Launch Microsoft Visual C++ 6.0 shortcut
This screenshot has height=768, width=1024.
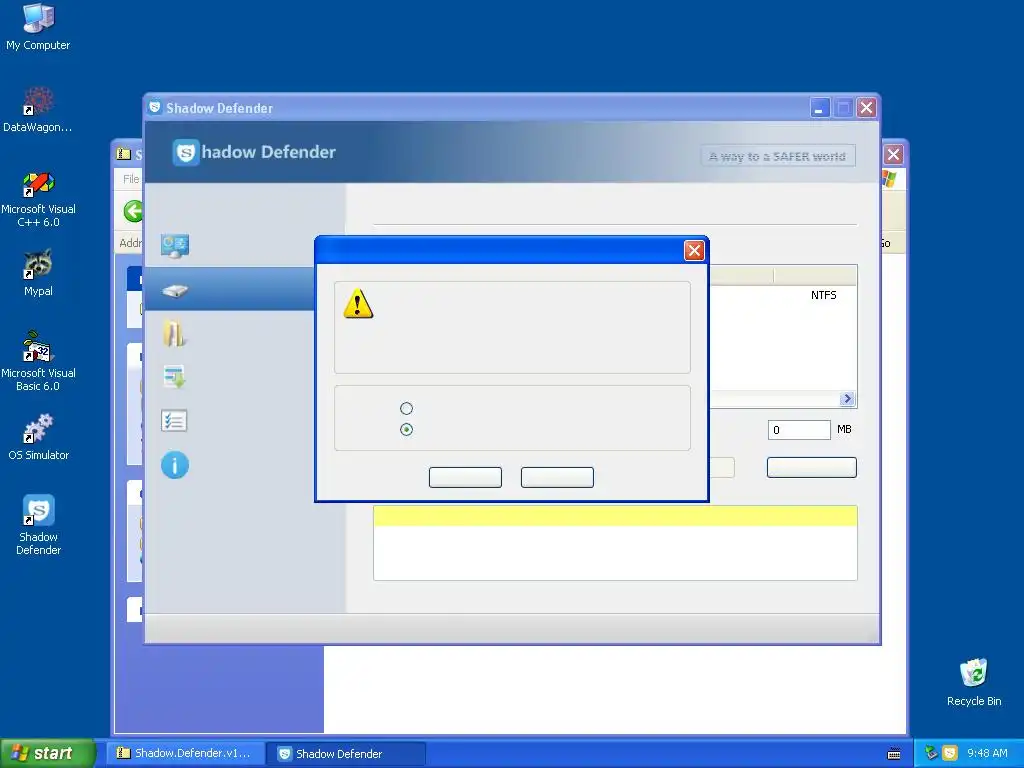click(38, 199)
